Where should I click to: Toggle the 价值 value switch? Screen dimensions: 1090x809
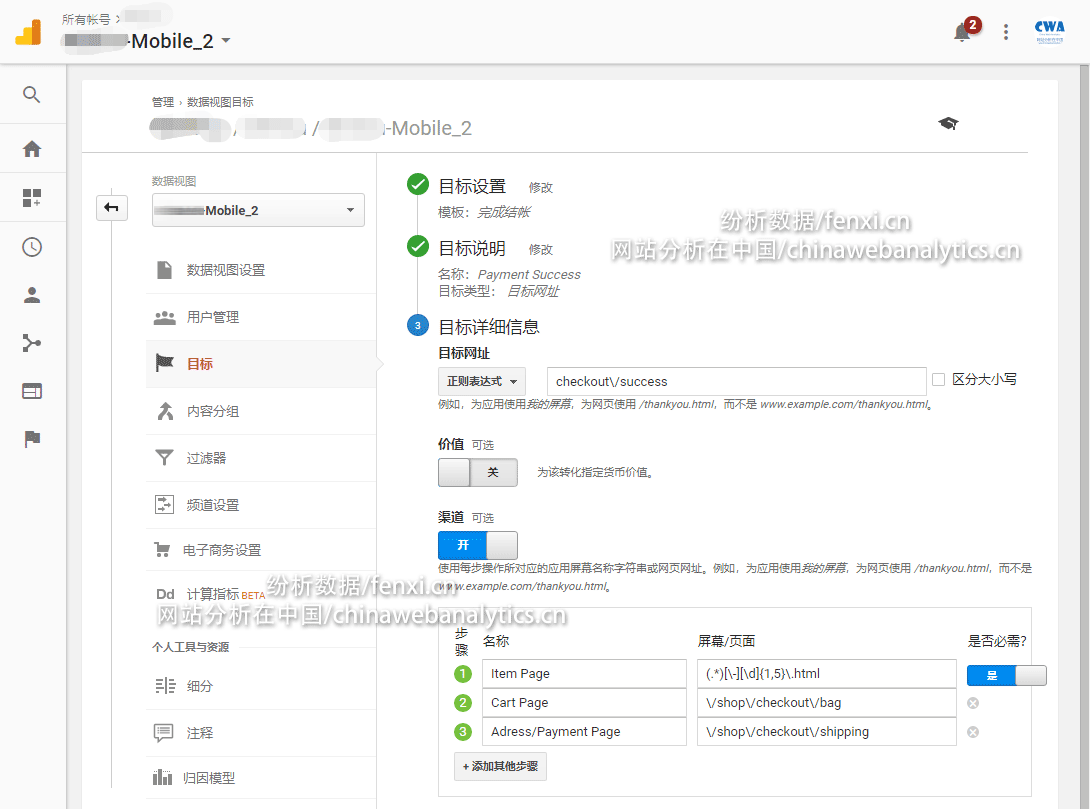[478, 472]
